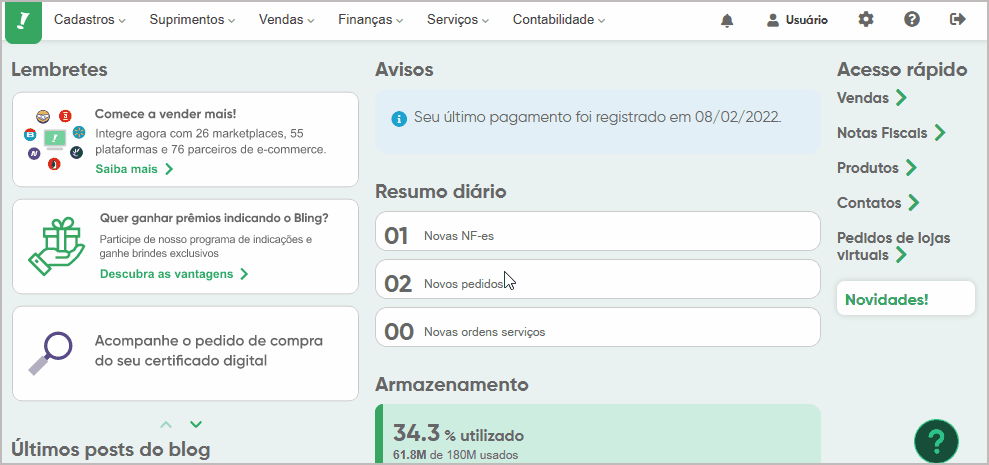Screen dimensions: 989x465
Task: Click the Acesso rápido heading
Action: pos(902,69)
